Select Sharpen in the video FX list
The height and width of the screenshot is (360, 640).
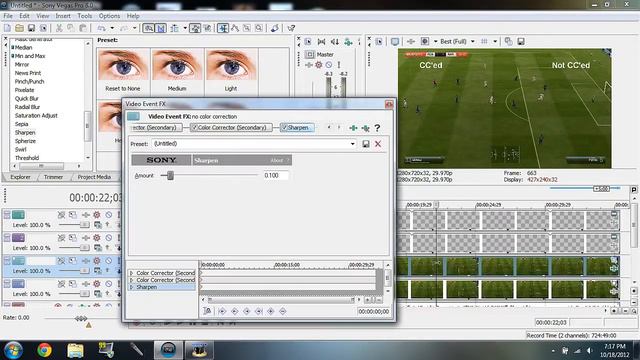[x=25, y=132]
